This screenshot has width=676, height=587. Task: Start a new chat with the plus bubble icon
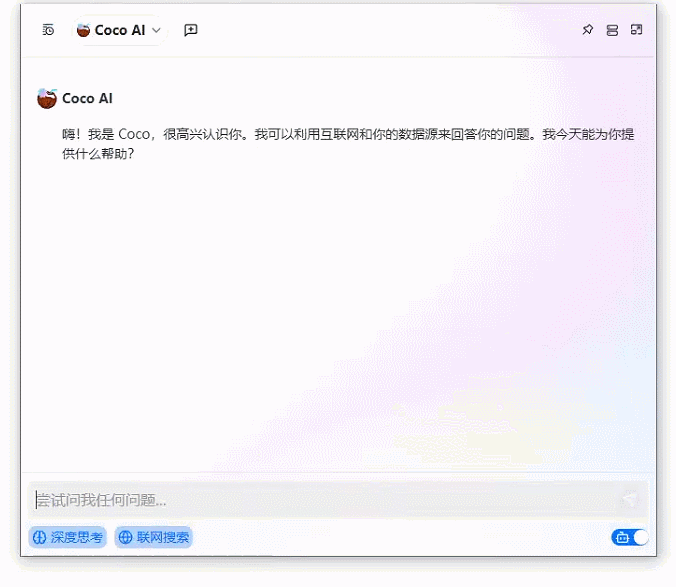[x=191, y=30]
